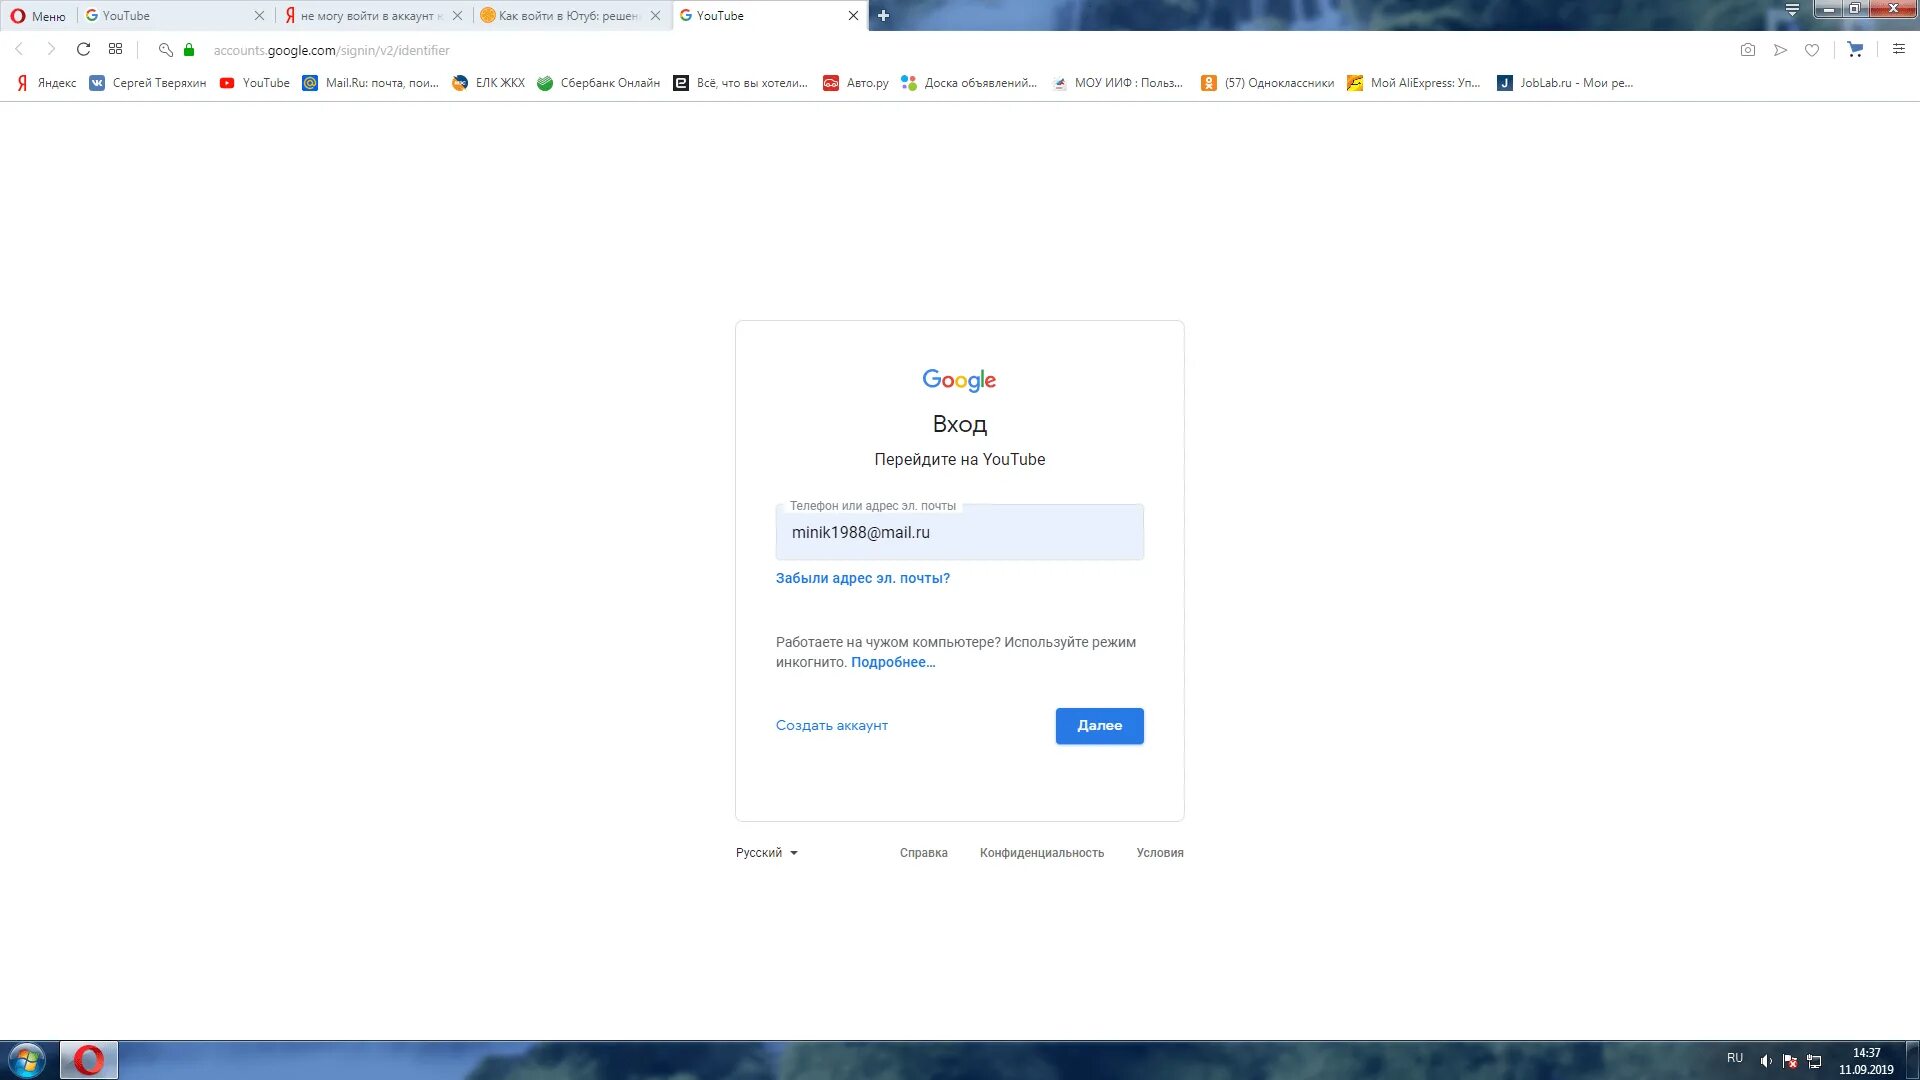The height and width of the screenshot is (1080, 1920).
Task: Click the speaker/volume icon in system tray
Action: point(1767,1060)
